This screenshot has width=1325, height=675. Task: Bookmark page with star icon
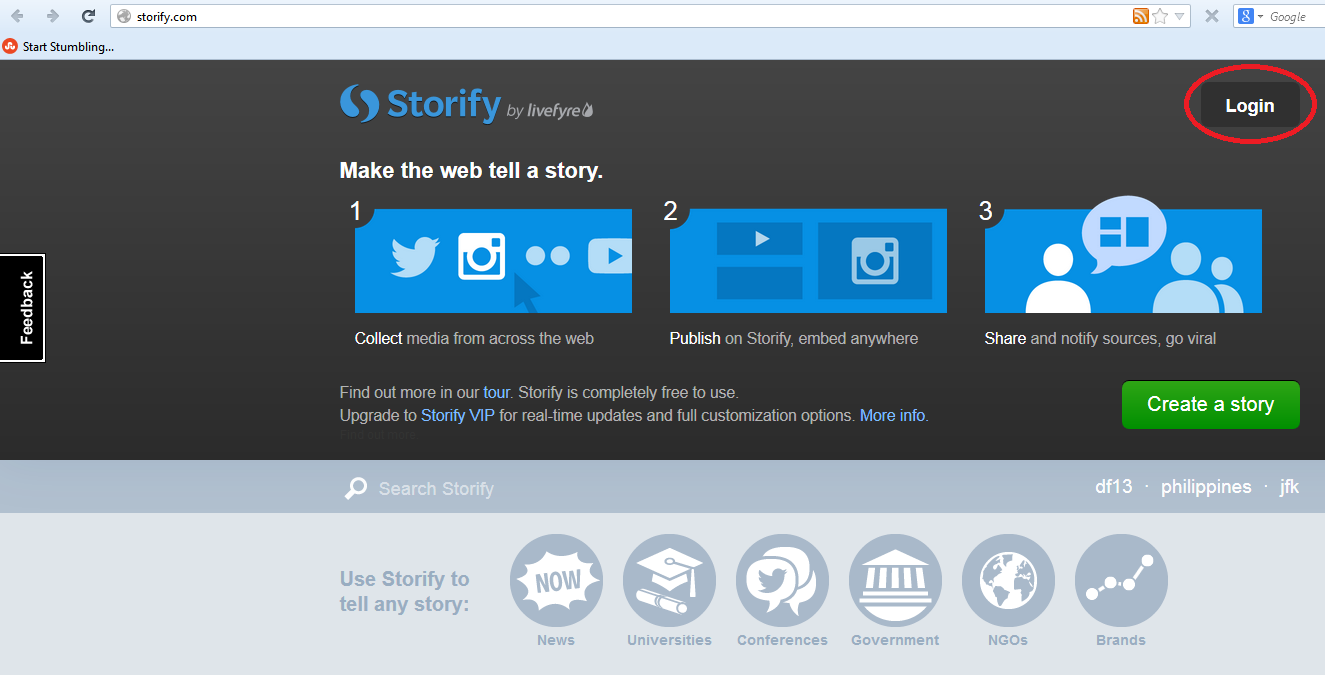coord(1160,16)
